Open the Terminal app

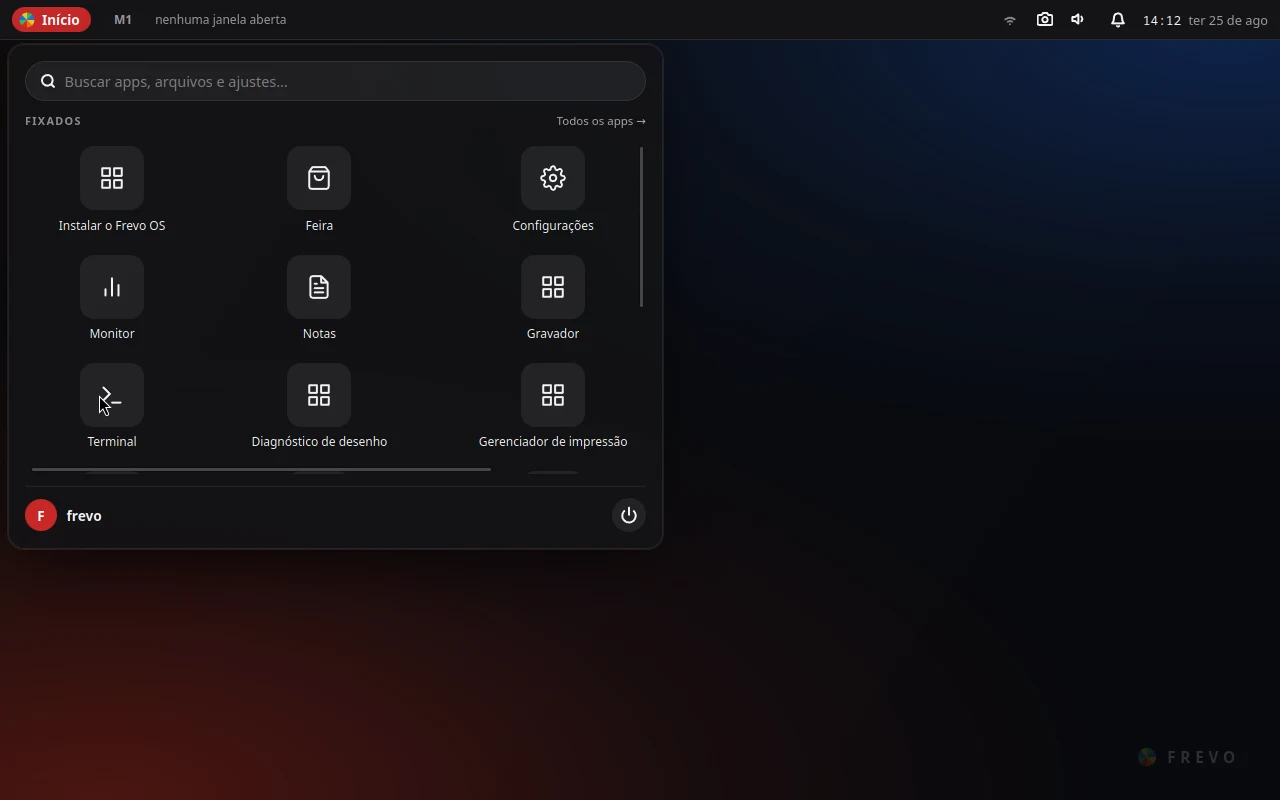(x=112, y=395)
